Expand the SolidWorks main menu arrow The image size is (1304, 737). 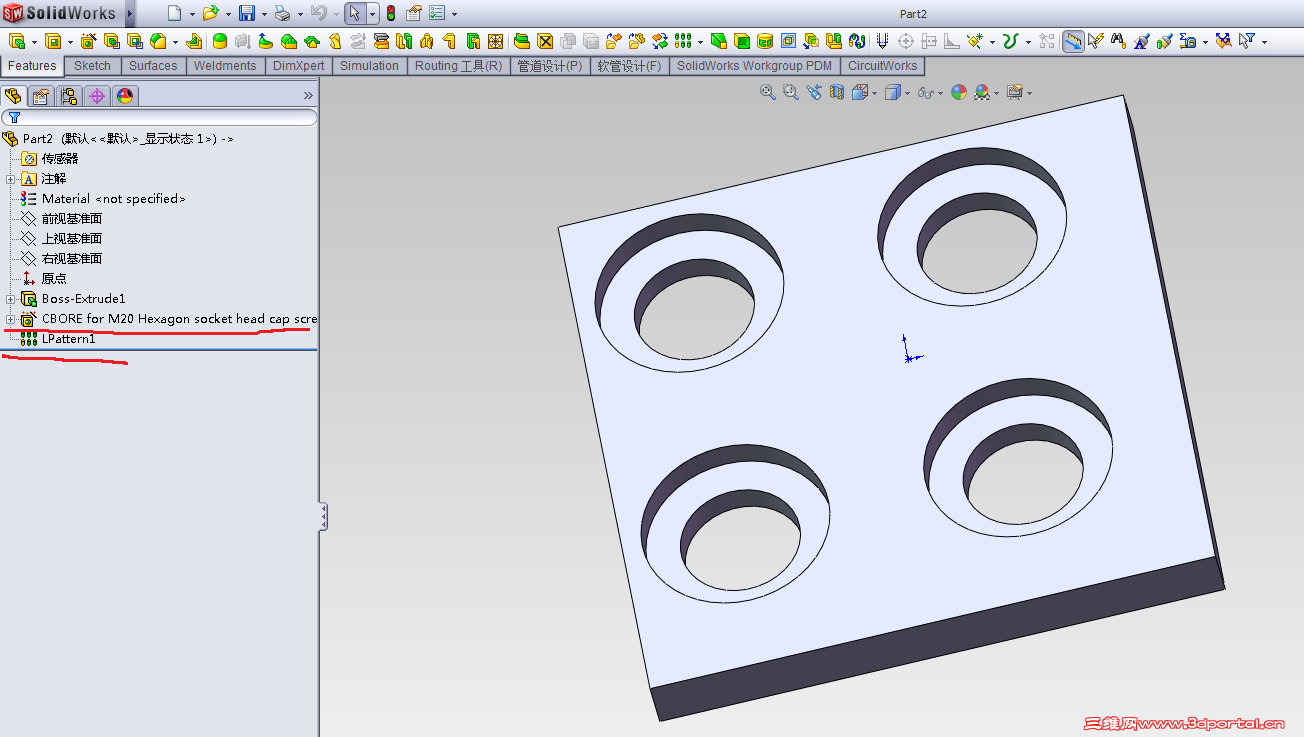(130, 13)
